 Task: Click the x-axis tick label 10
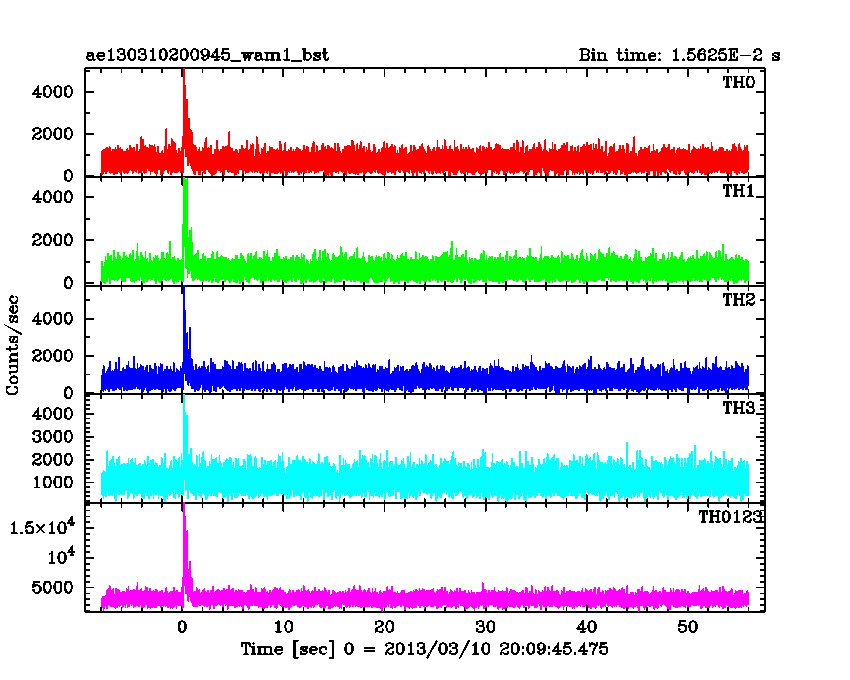283,627
